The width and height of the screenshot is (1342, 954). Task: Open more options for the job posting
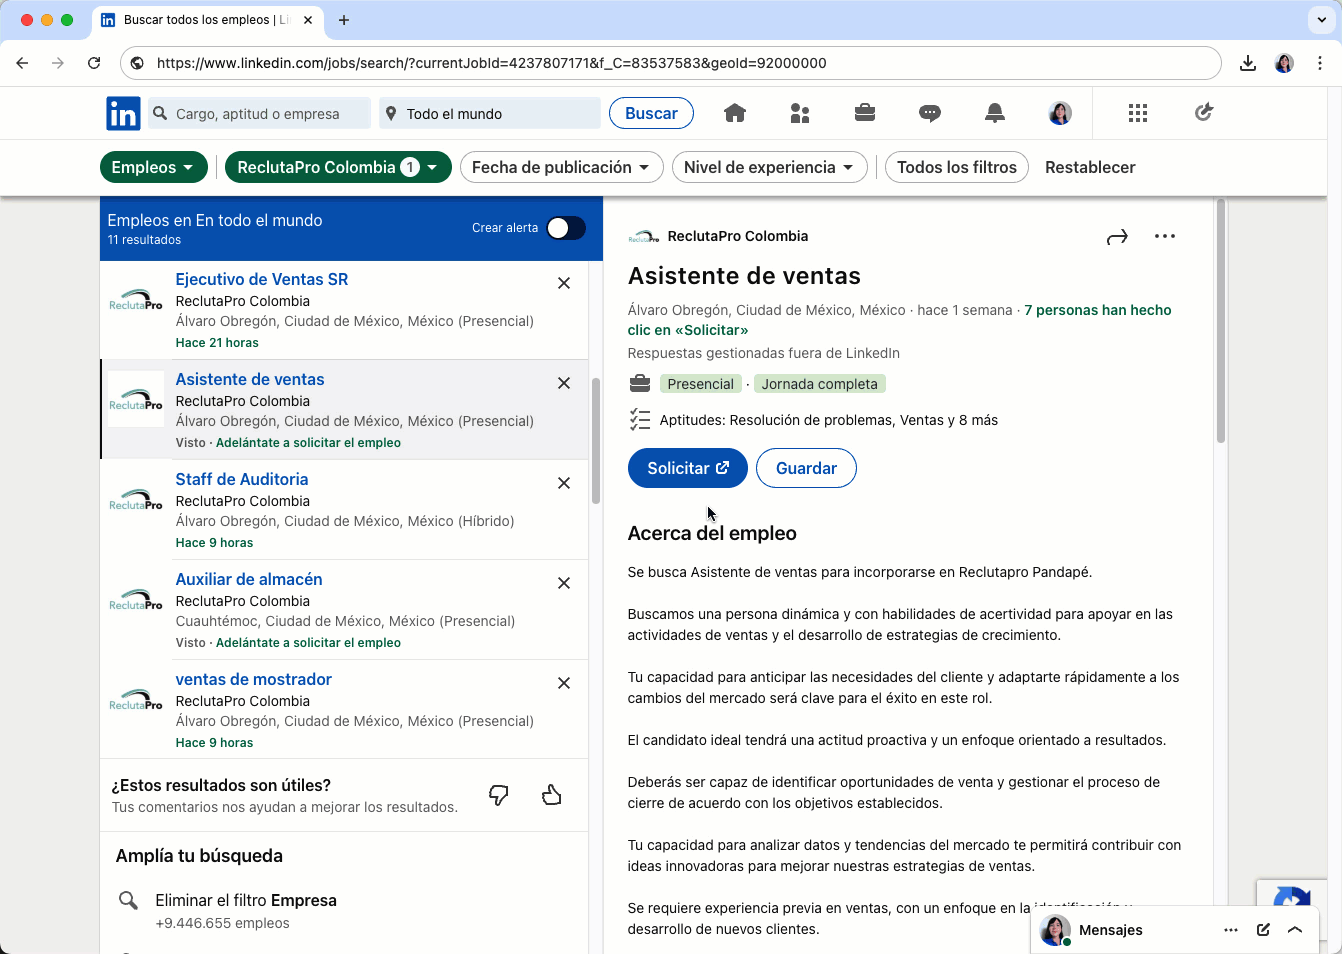pos(1164,236)
